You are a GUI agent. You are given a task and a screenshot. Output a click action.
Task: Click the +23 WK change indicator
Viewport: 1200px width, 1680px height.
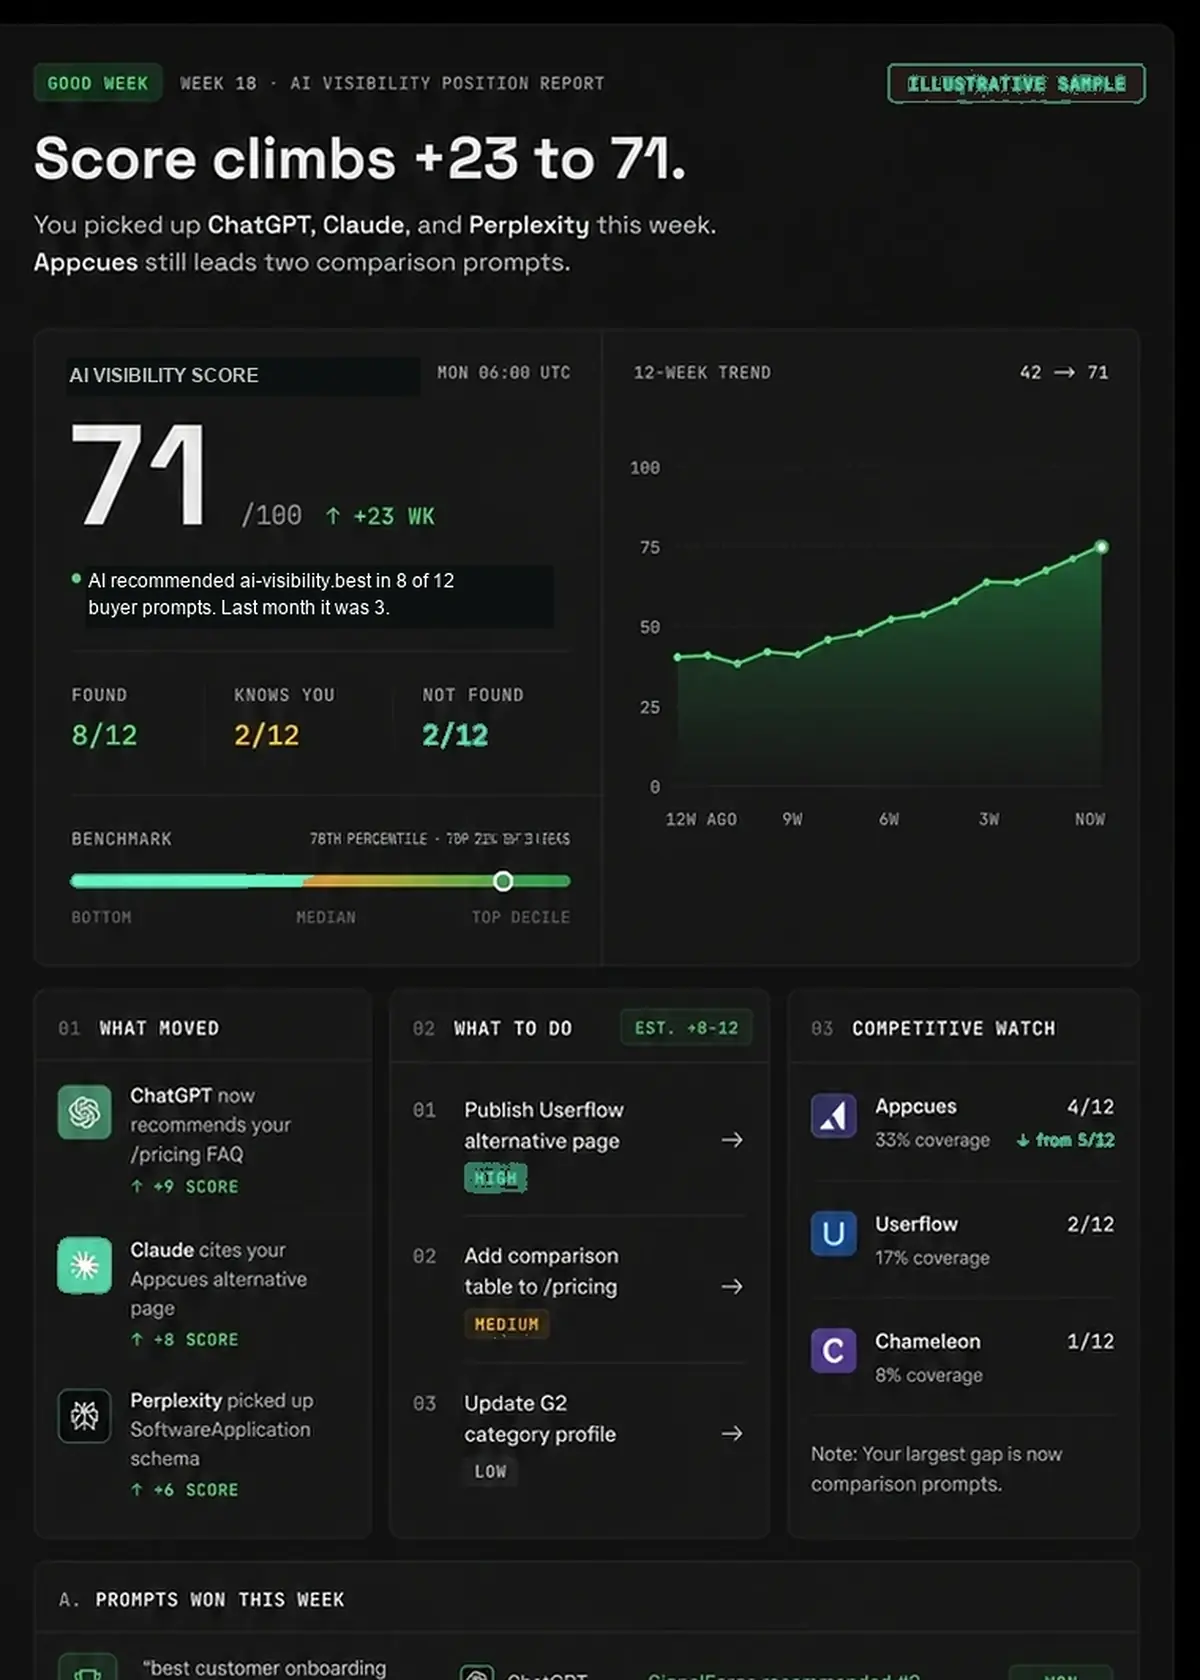click(380, 516)
